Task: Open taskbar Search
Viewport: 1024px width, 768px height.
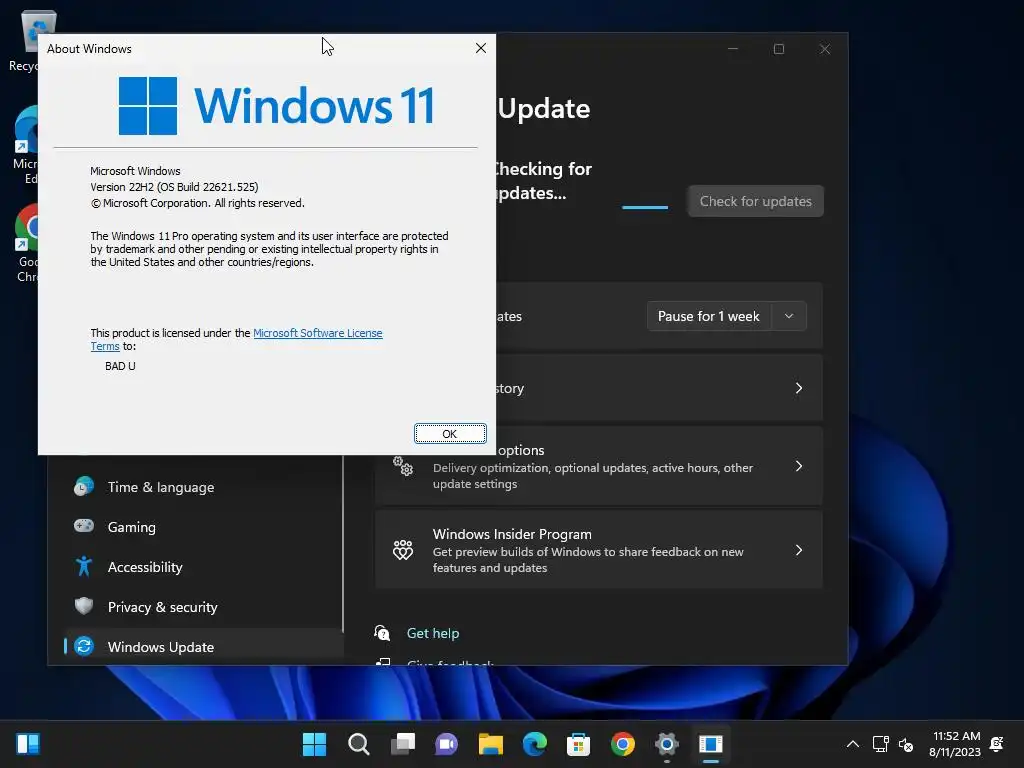Action: click(359, 744)
